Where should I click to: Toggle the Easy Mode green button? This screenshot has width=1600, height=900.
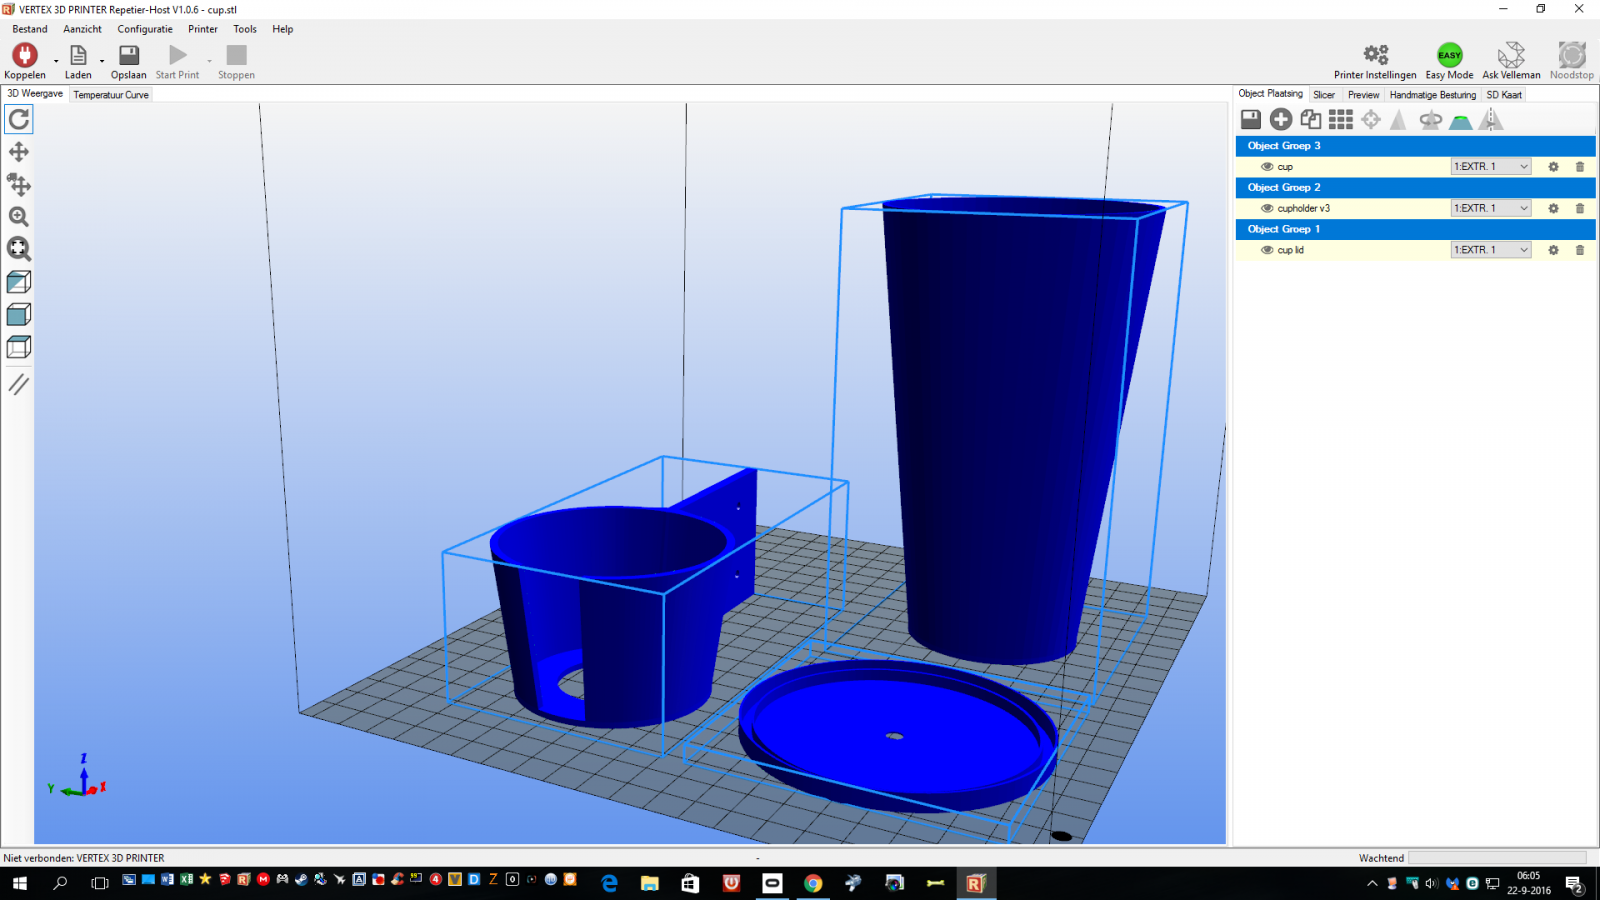[x=1449, y=55]
